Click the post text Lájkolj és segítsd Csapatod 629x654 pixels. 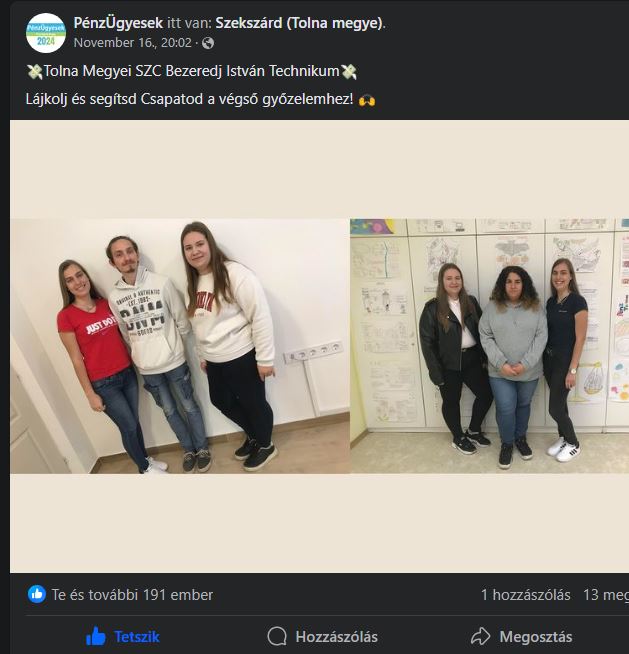click(x=189, y=99)
